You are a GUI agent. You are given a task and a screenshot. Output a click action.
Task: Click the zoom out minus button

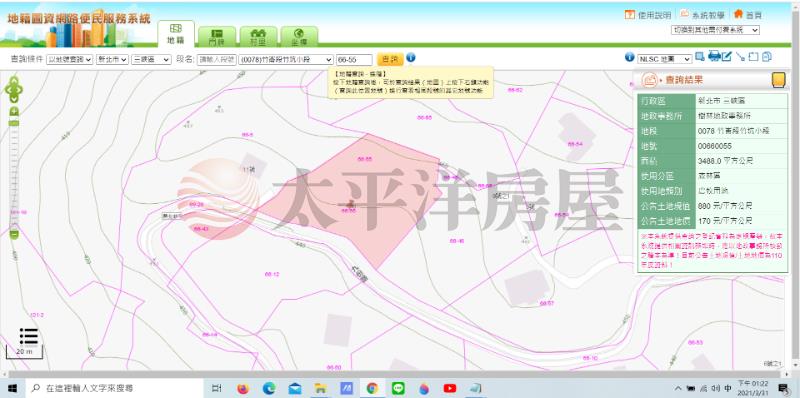coord(14,235)
